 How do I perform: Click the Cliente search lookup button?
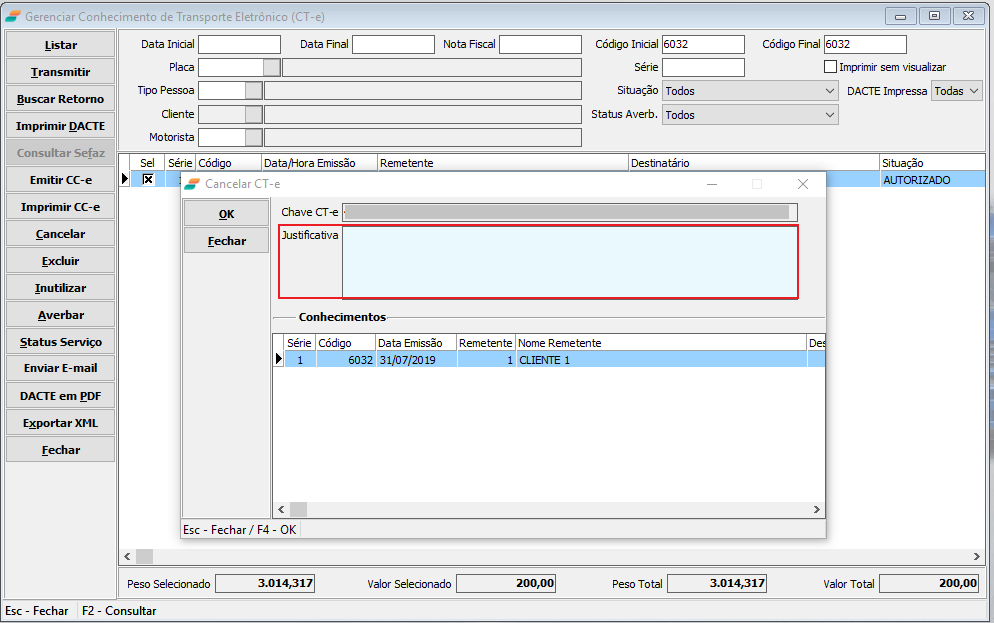click(254, 114)
